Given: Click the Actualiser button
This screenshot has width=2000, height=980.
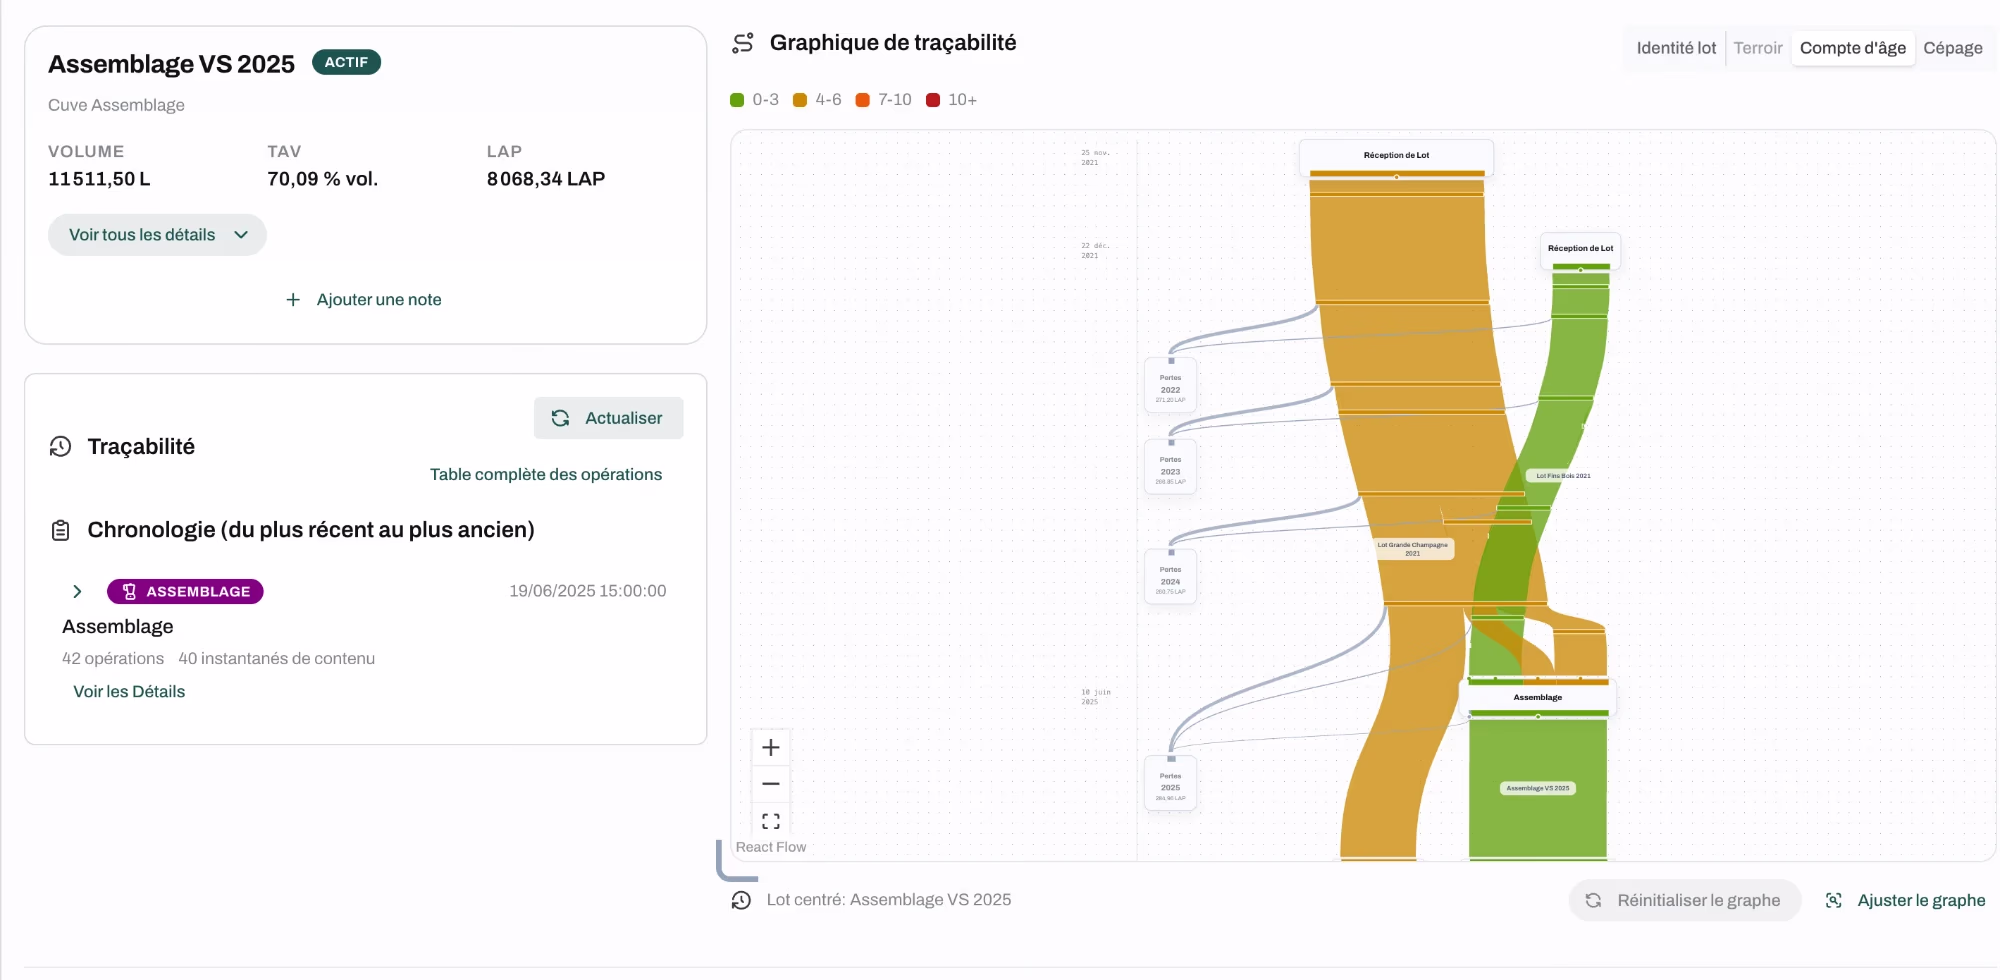Looking at the screenshot, I should (608, 418).
